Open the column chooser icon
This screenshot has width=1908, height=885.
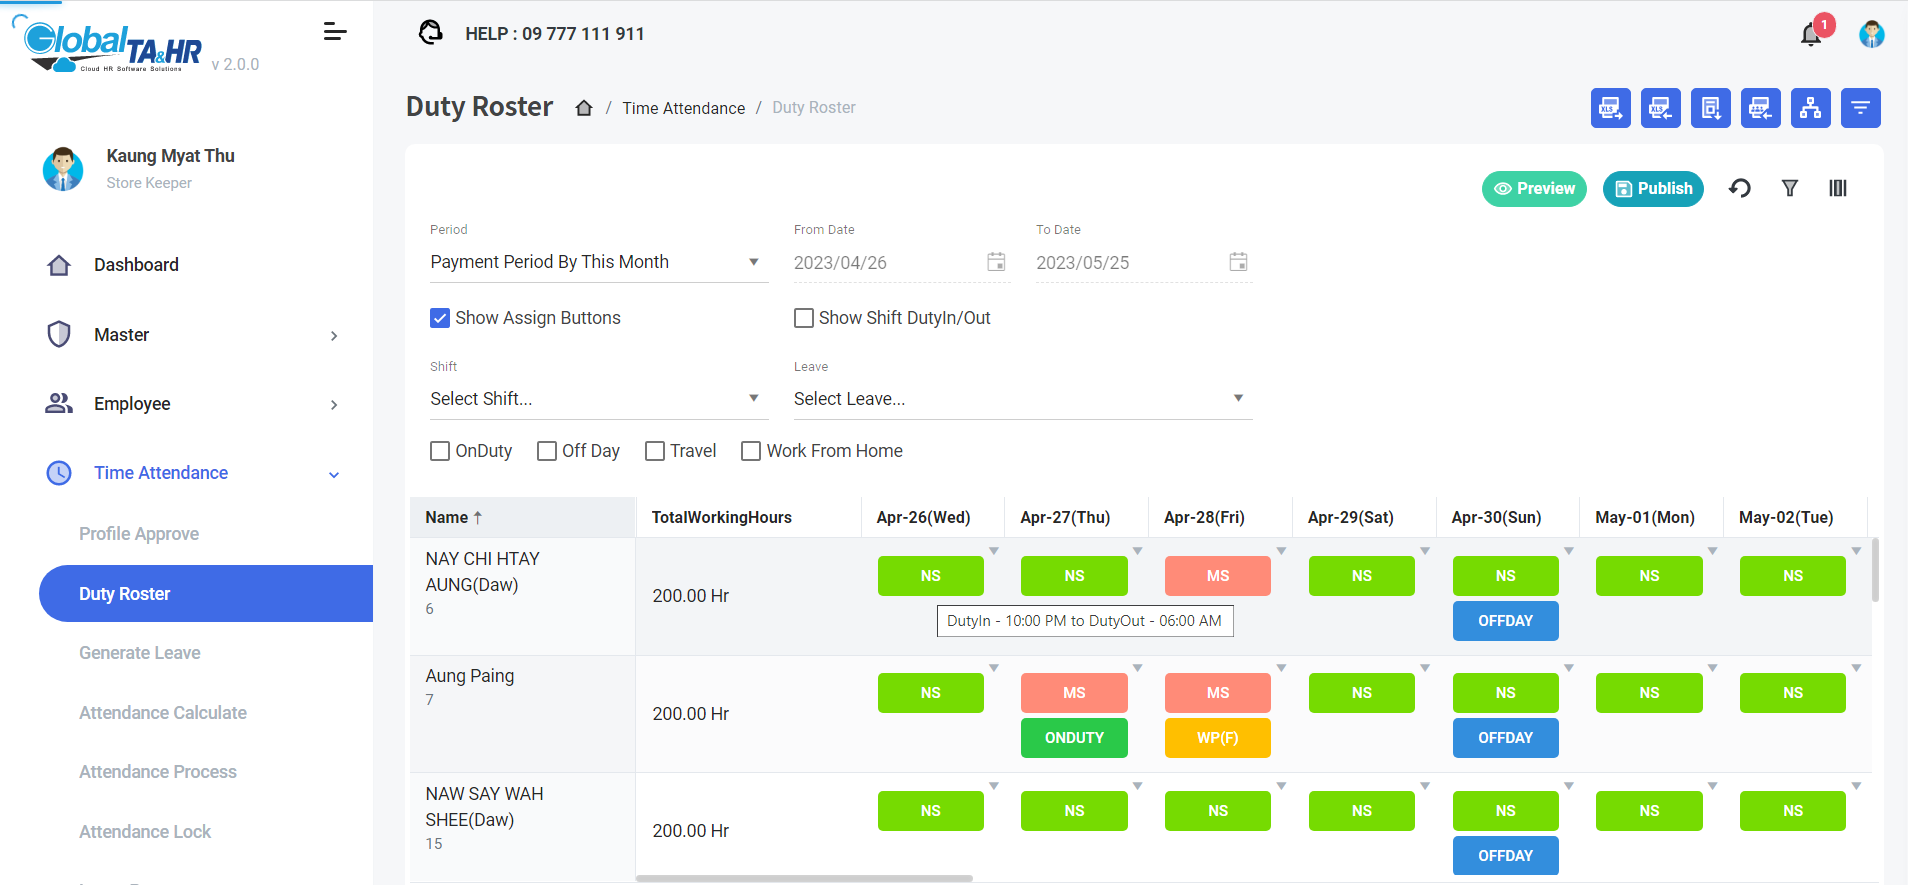coord(1838,188)
